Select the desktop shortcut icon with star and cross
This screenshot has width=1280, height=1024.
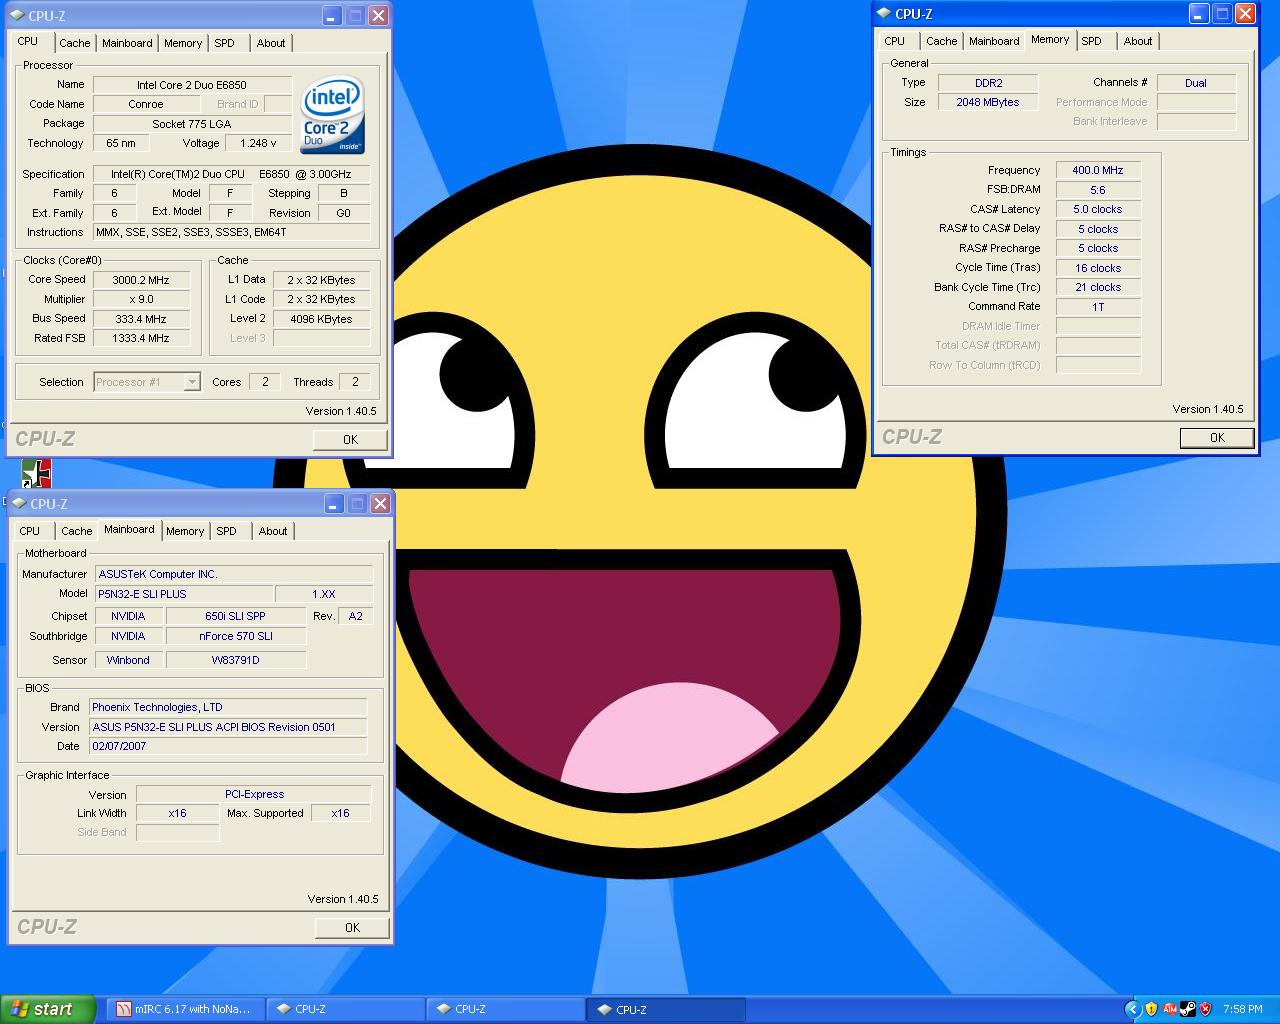point(36,473)
